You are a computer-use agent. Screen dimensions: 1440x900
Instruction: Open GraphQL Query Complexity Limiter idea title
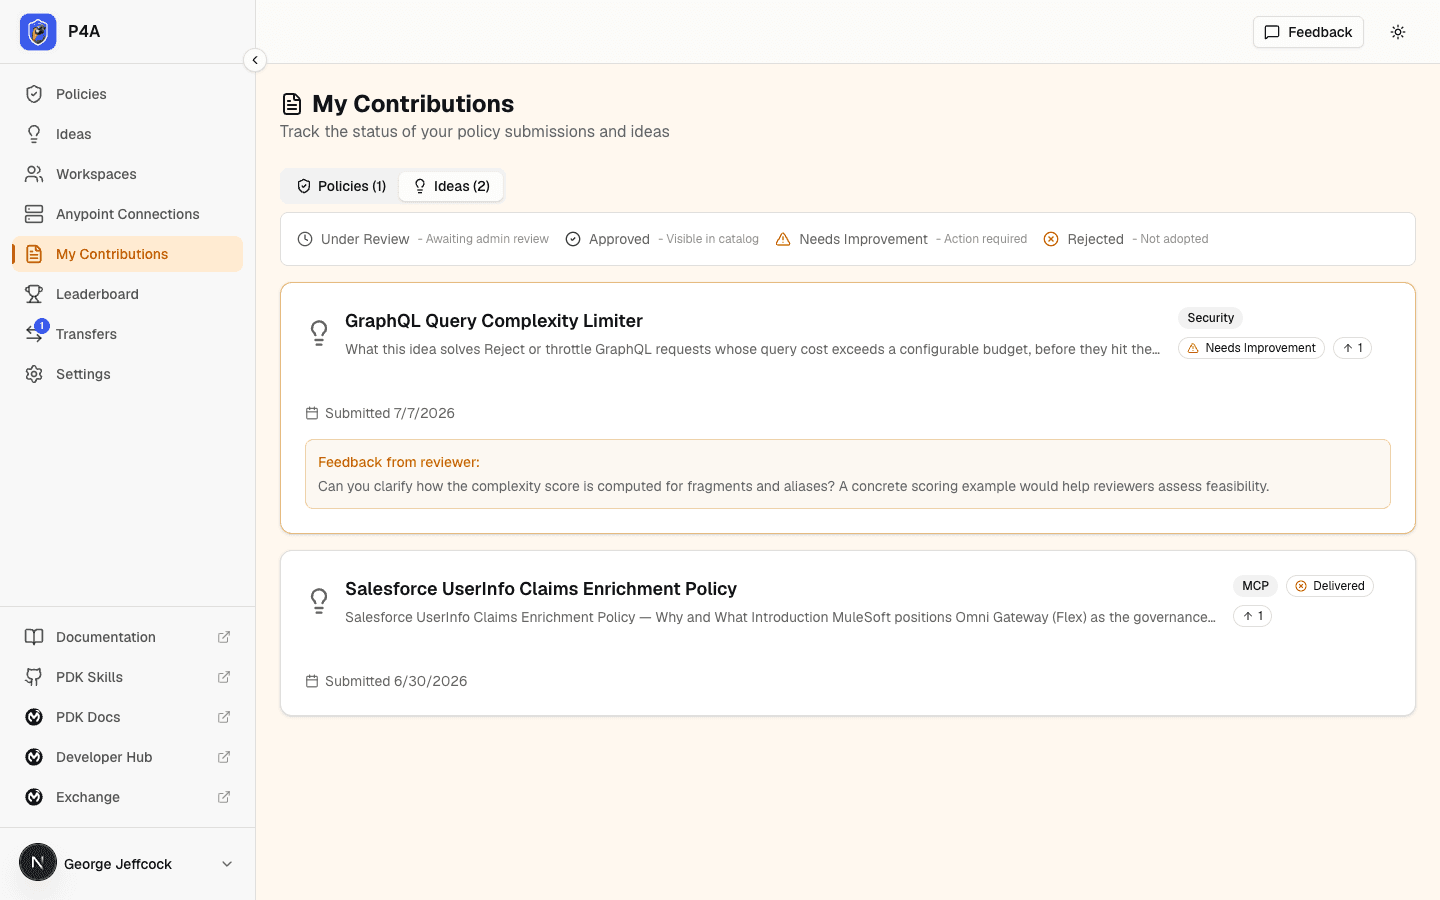pos(494,321)
